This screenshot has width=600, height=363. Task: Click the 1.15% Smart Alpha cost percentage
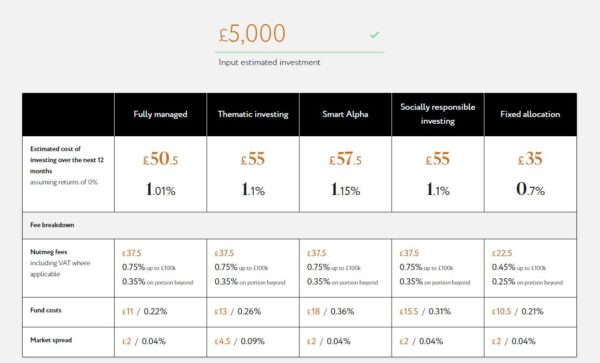[345, 190]
